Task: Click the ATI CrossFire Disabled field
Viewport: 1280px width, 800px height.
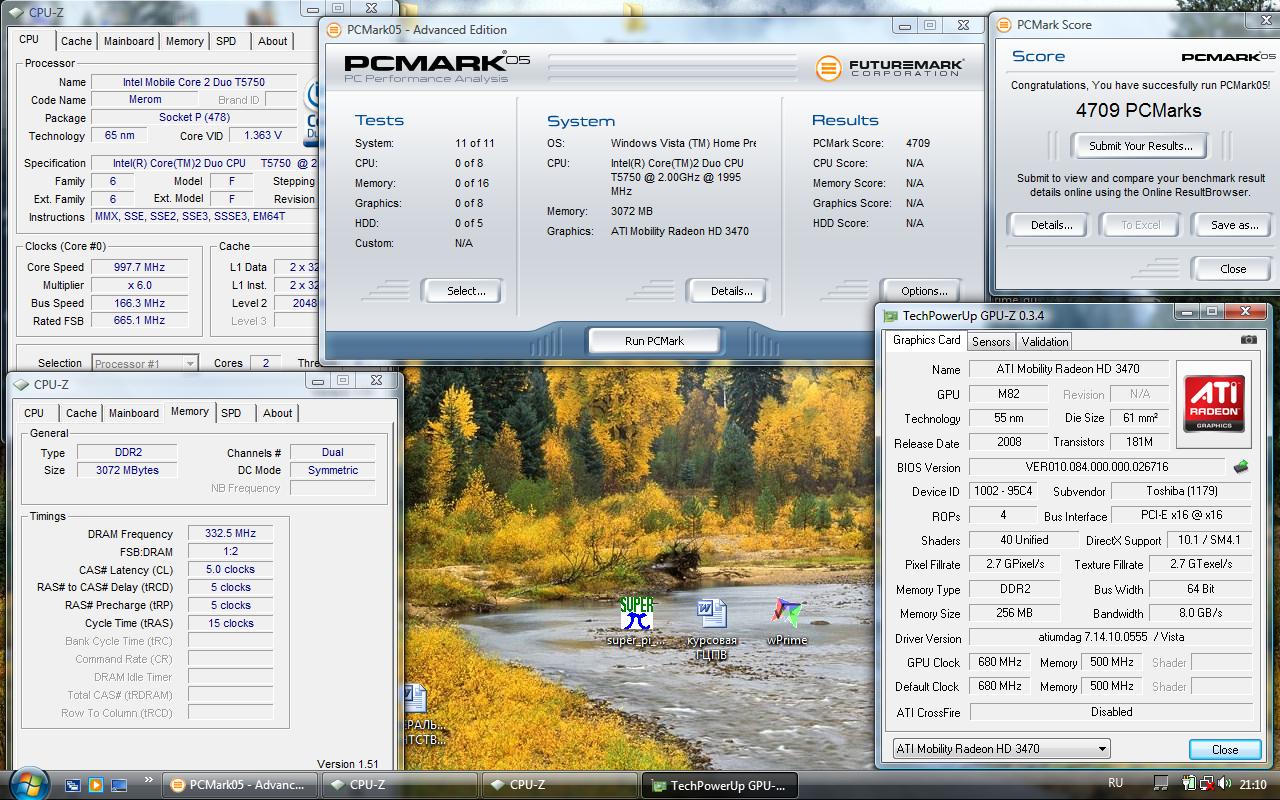Action: pos(1111,712)
